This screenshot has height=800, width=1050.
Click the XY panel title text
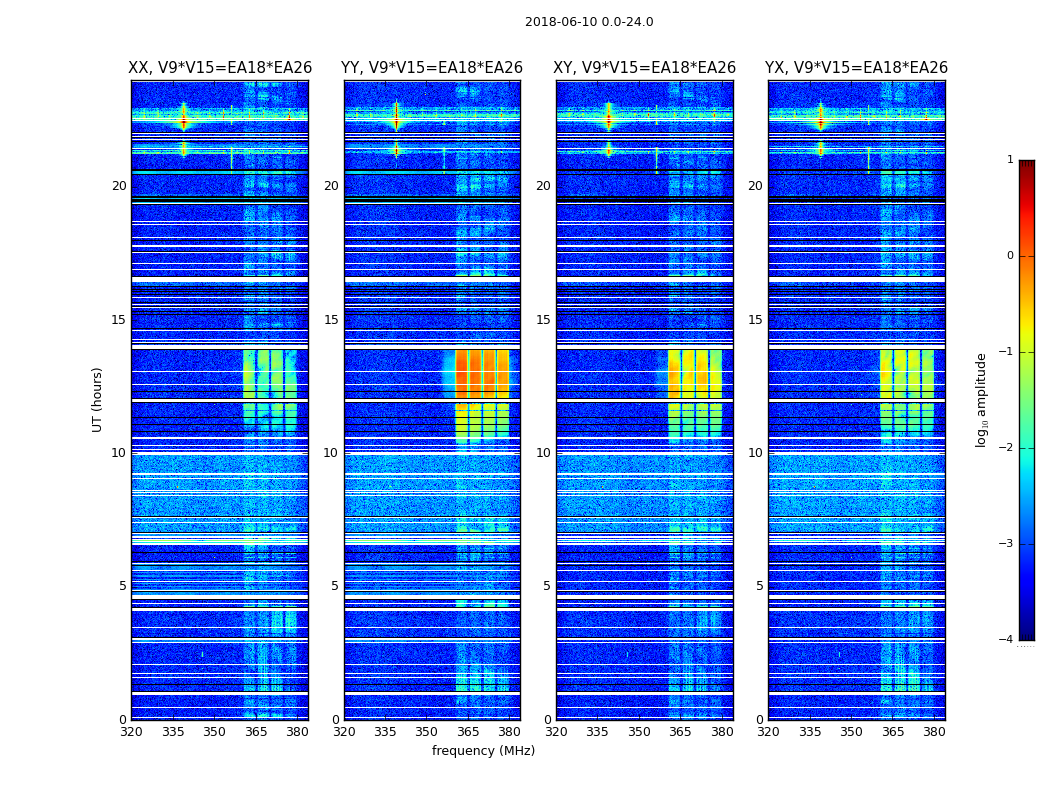pos(644,68)
